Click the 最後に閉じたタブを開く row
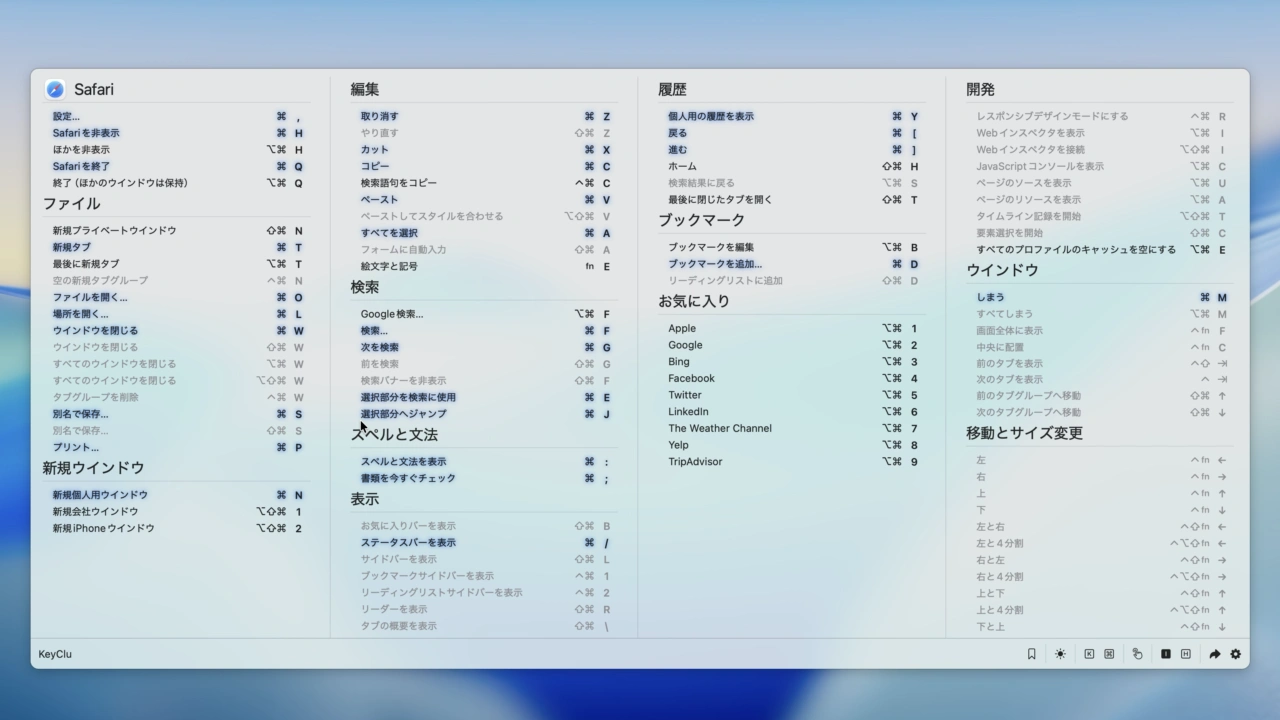The image size is (1280, 720). click(x=794, y=199)
